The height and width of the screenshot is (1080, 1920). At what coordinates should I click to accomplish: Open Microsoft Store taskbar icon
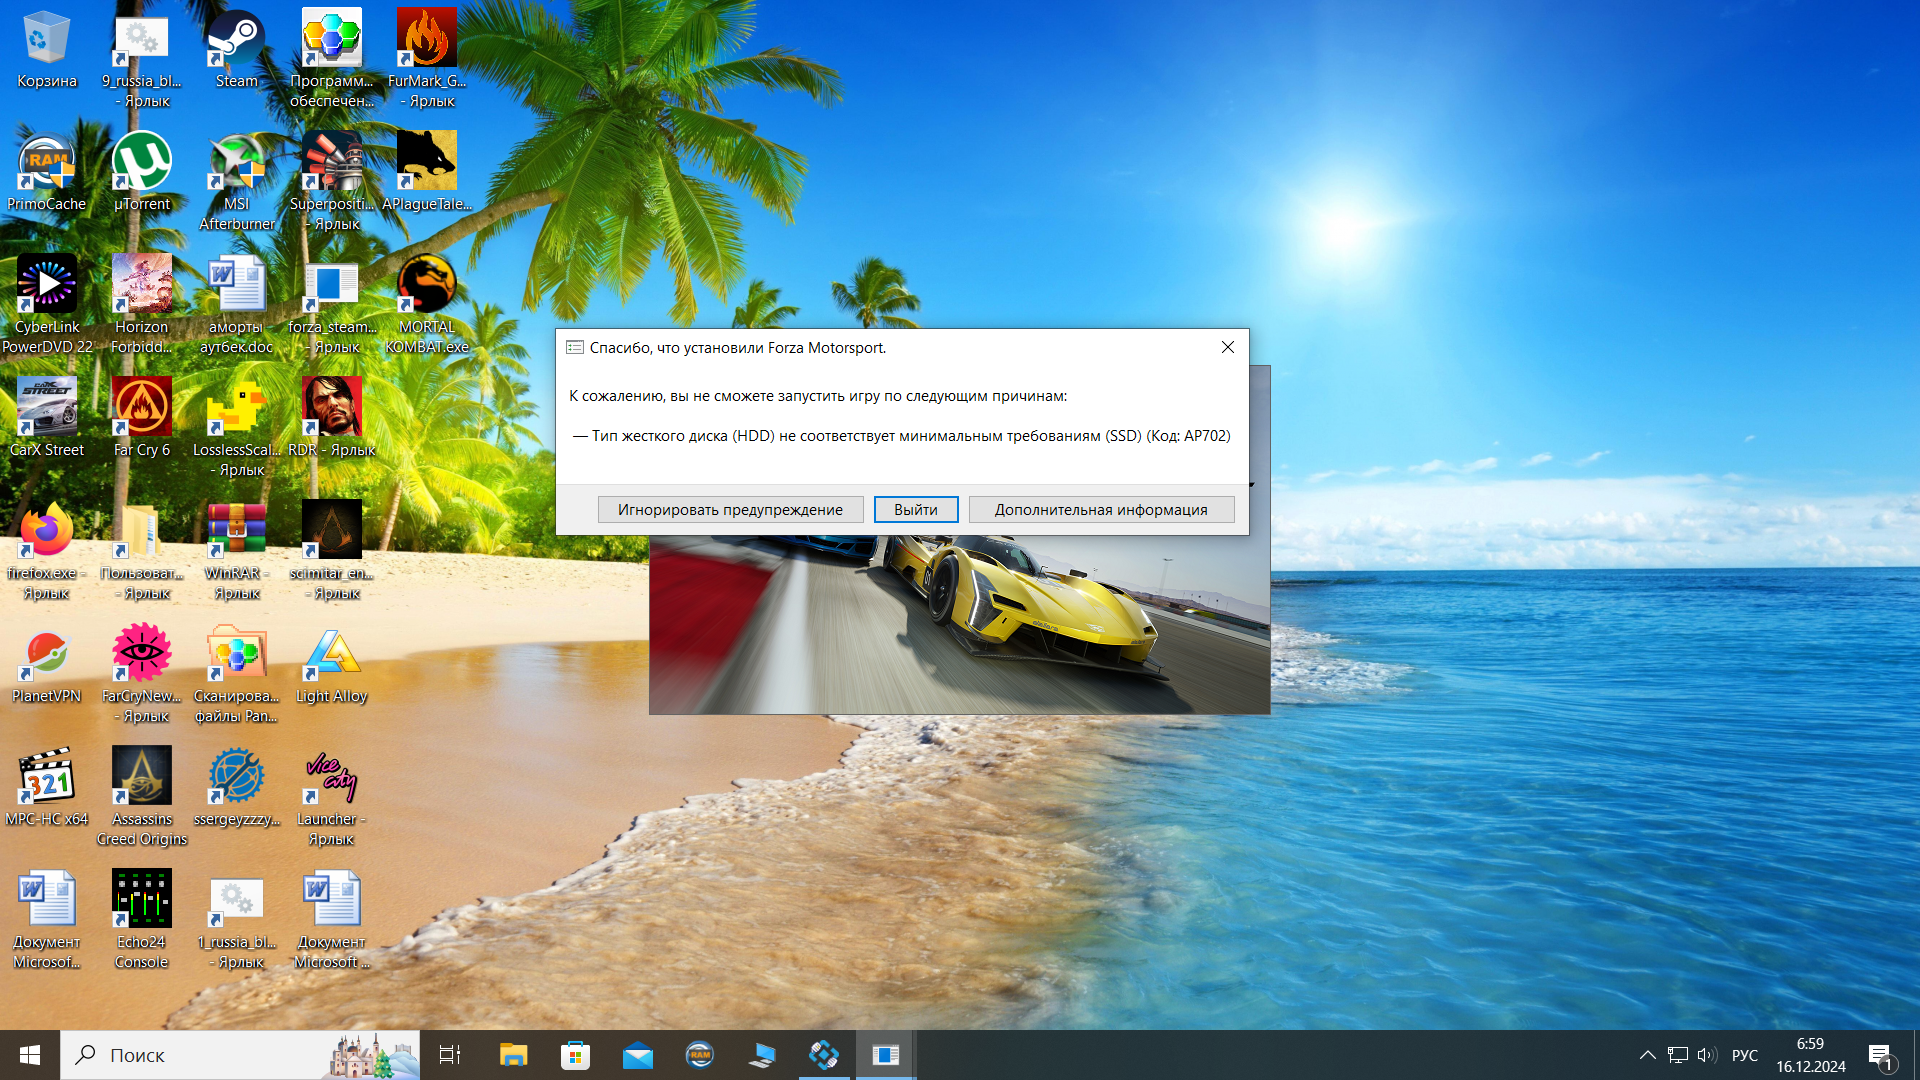click(575, 1055)
